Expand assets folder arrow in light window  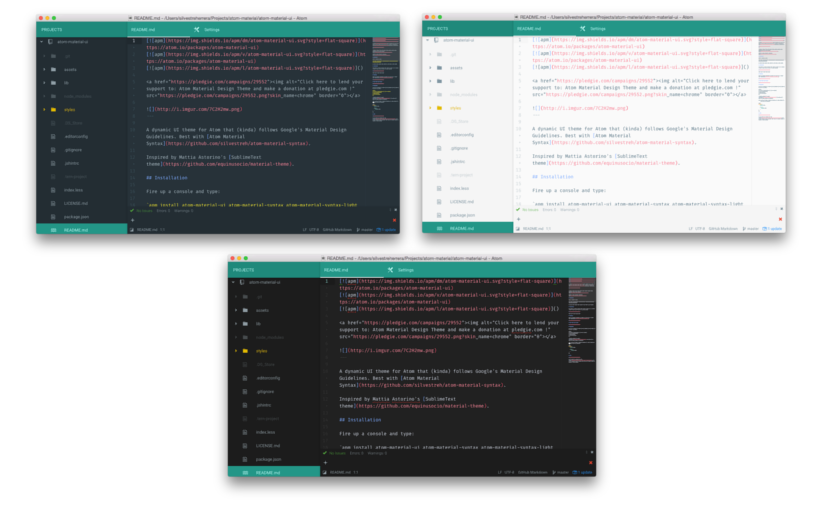coord(430,68)
